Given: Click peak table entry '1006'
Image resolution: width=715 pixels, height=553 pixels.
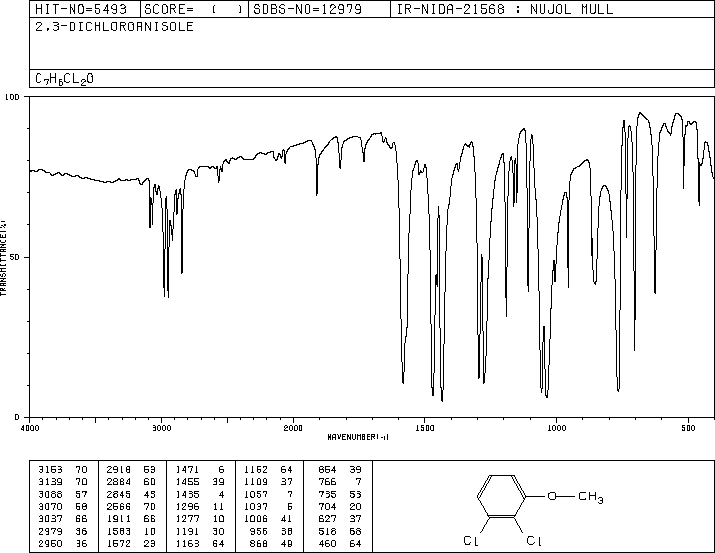Looking at the screenshot, I should [256, 519].
